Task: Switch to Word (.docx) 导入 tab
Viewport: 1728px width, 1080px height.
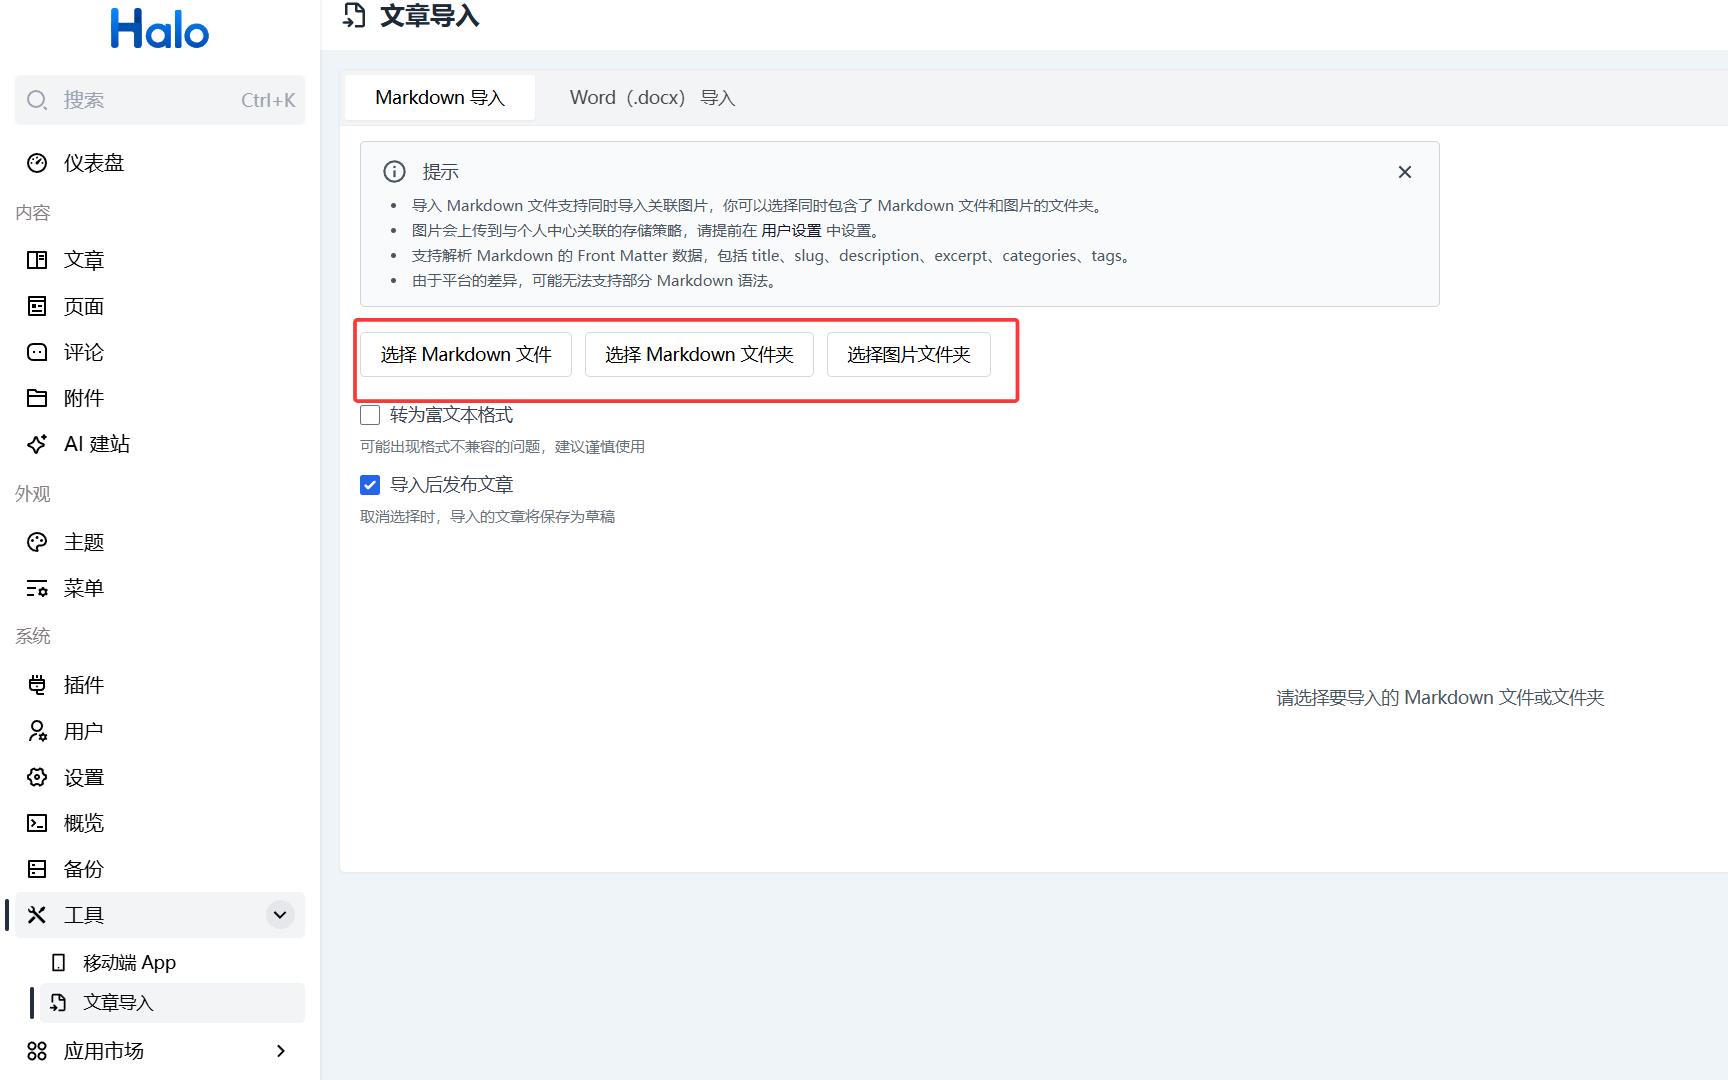Action: click(x=652, y=98)
